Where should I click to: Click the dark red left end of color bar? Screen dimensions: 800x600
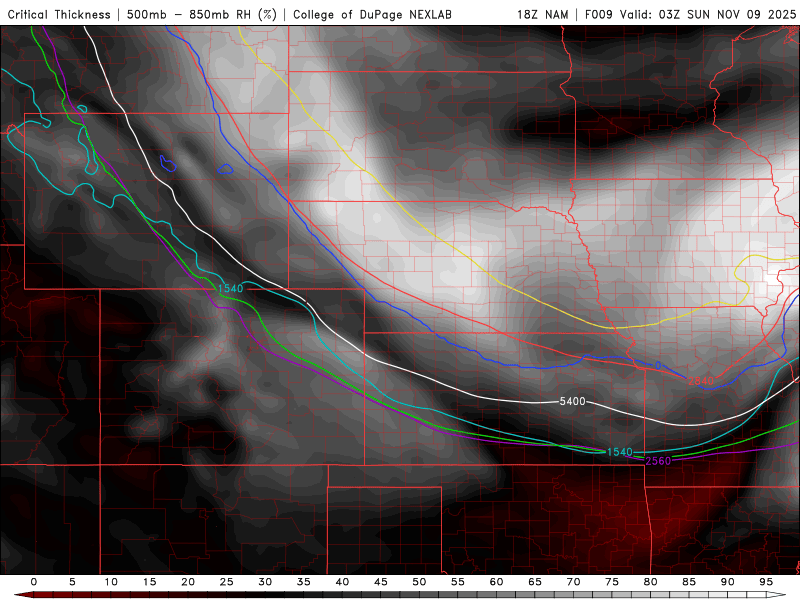[x=24, y=595]
